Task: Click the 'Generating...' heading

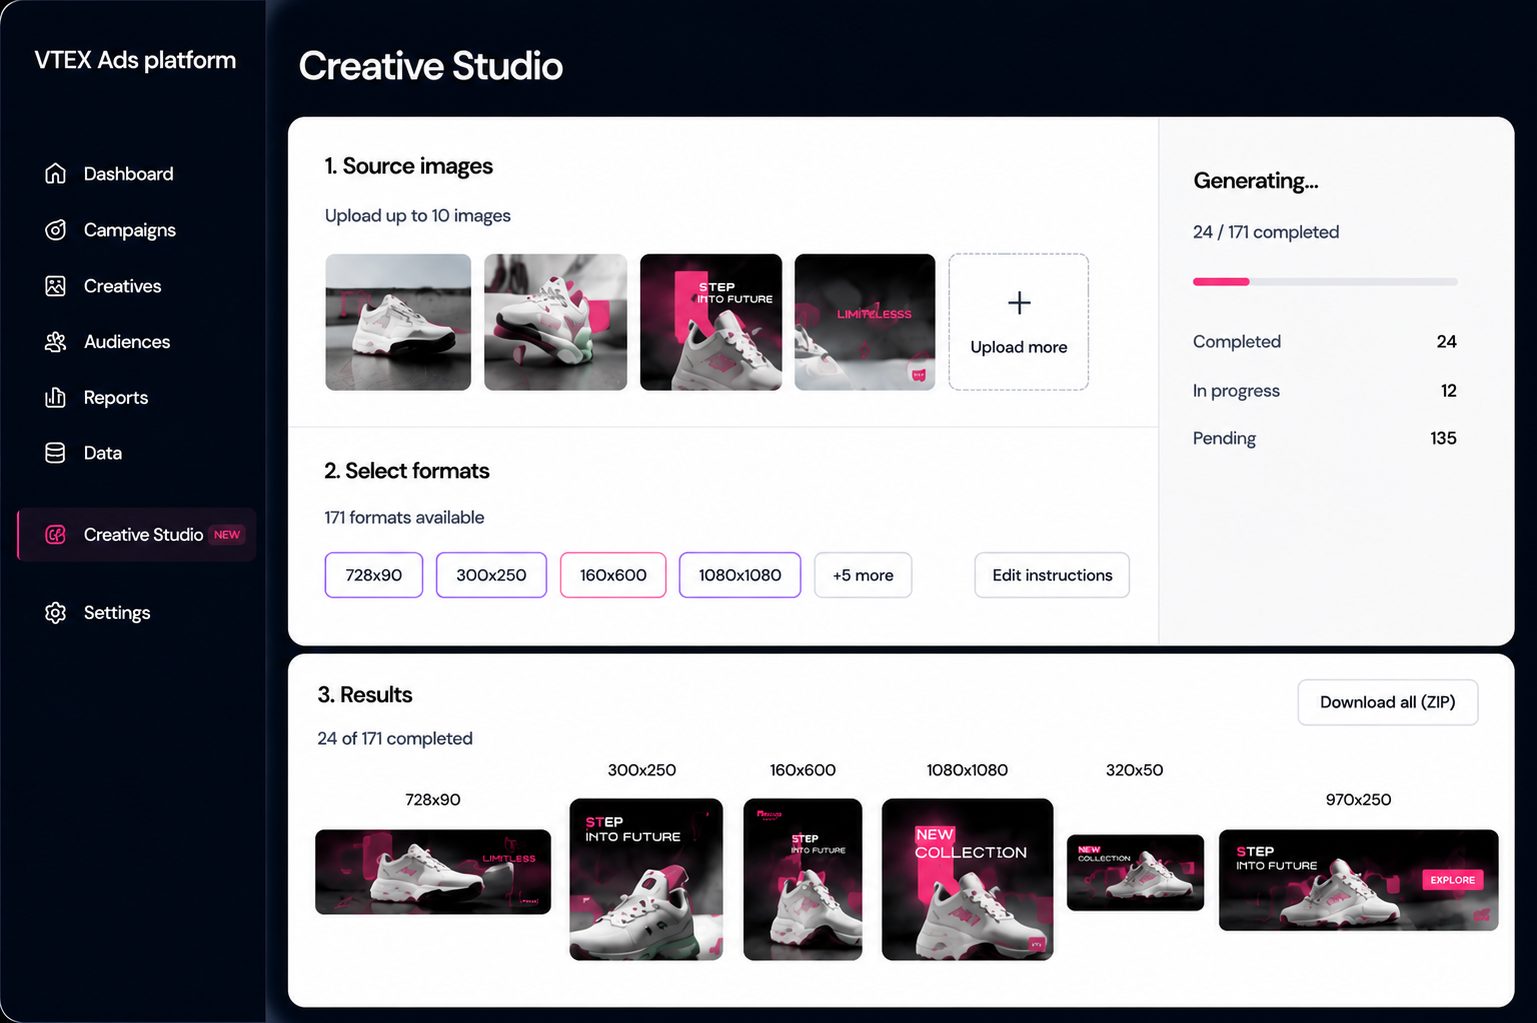Action: tap(1256, 181)
